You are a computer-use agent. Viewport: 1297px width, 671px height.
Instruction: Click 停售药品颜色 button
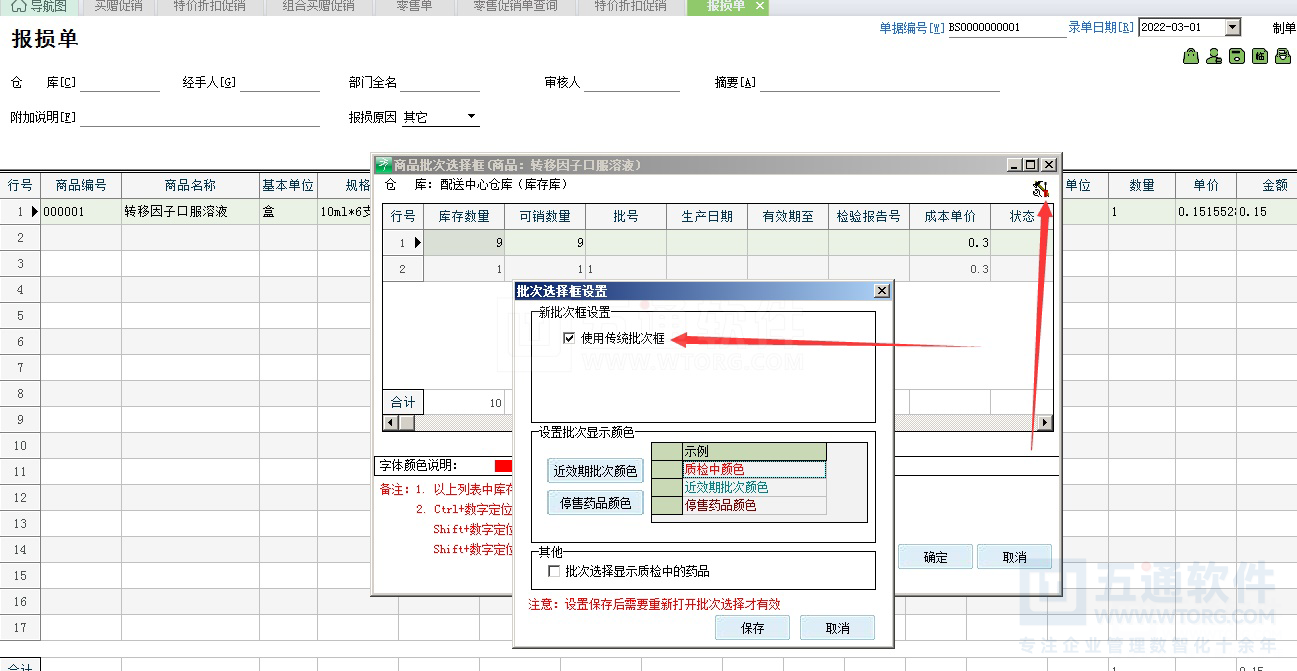595,503
